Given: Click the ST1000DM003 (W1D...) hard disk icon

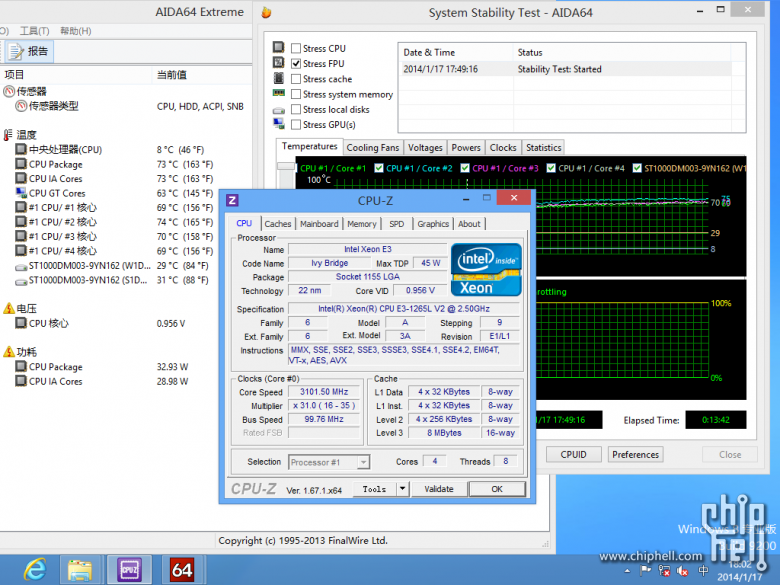Looking at the screenshot, I should coord(21,267).
